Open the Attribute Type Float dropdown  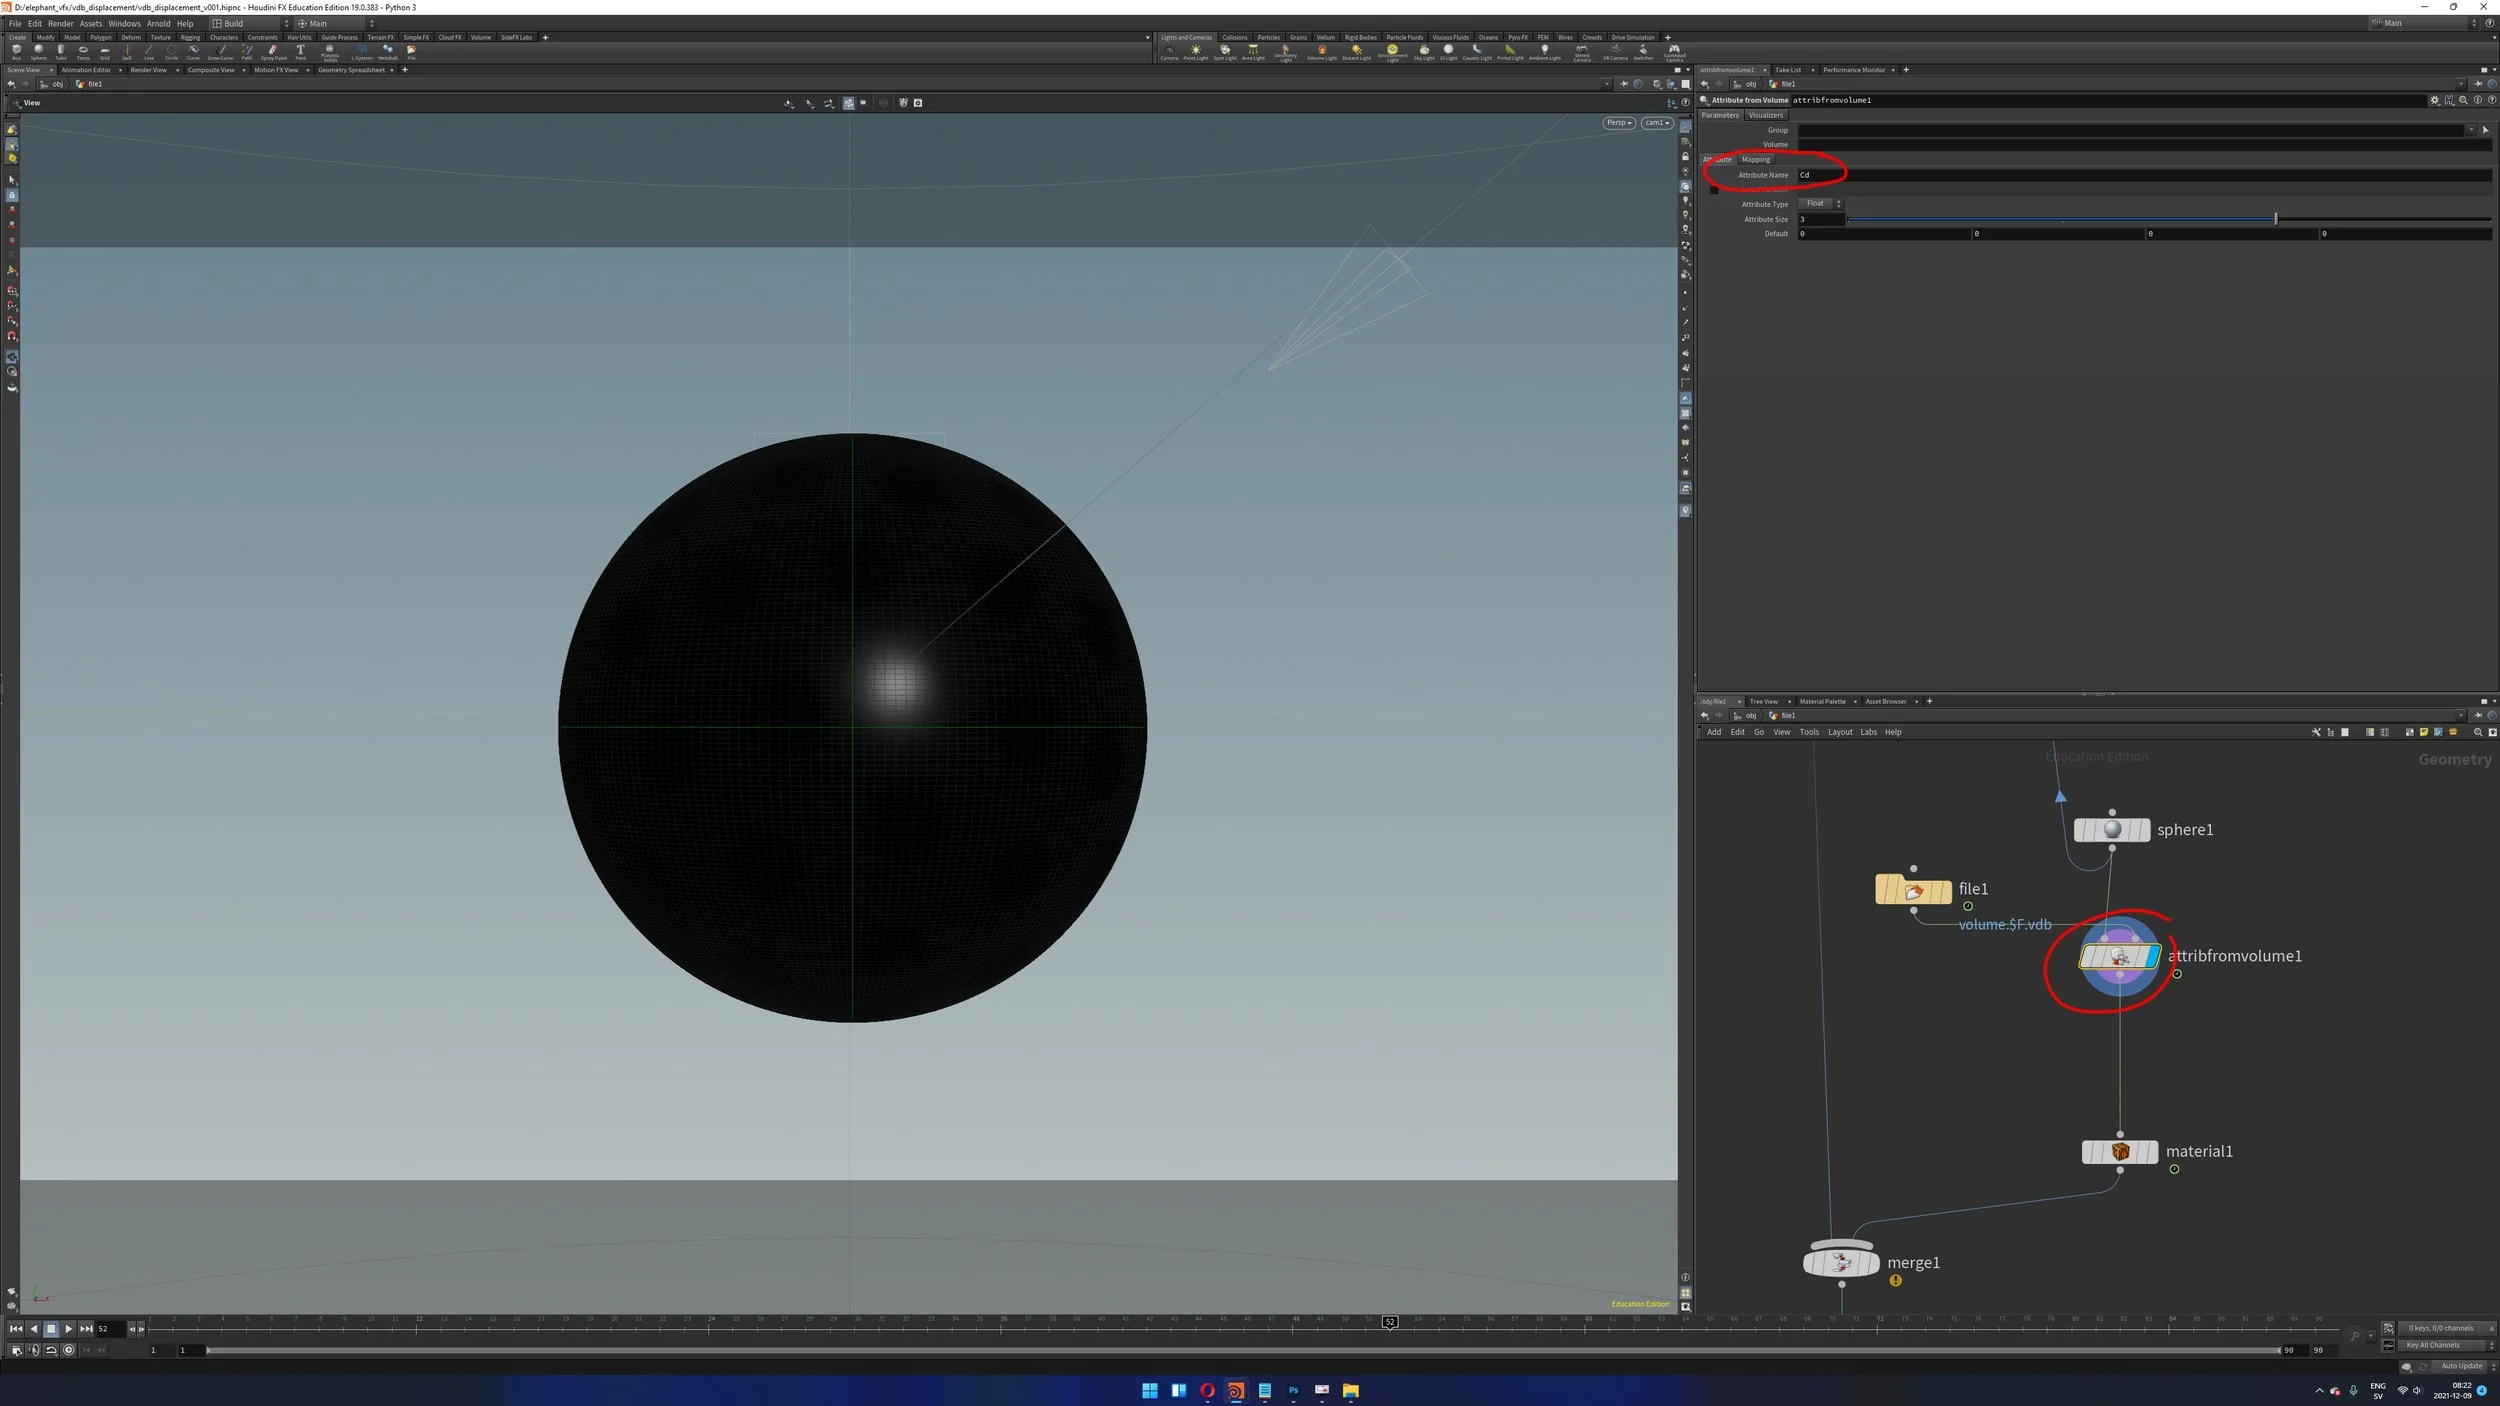(1820, 204)
